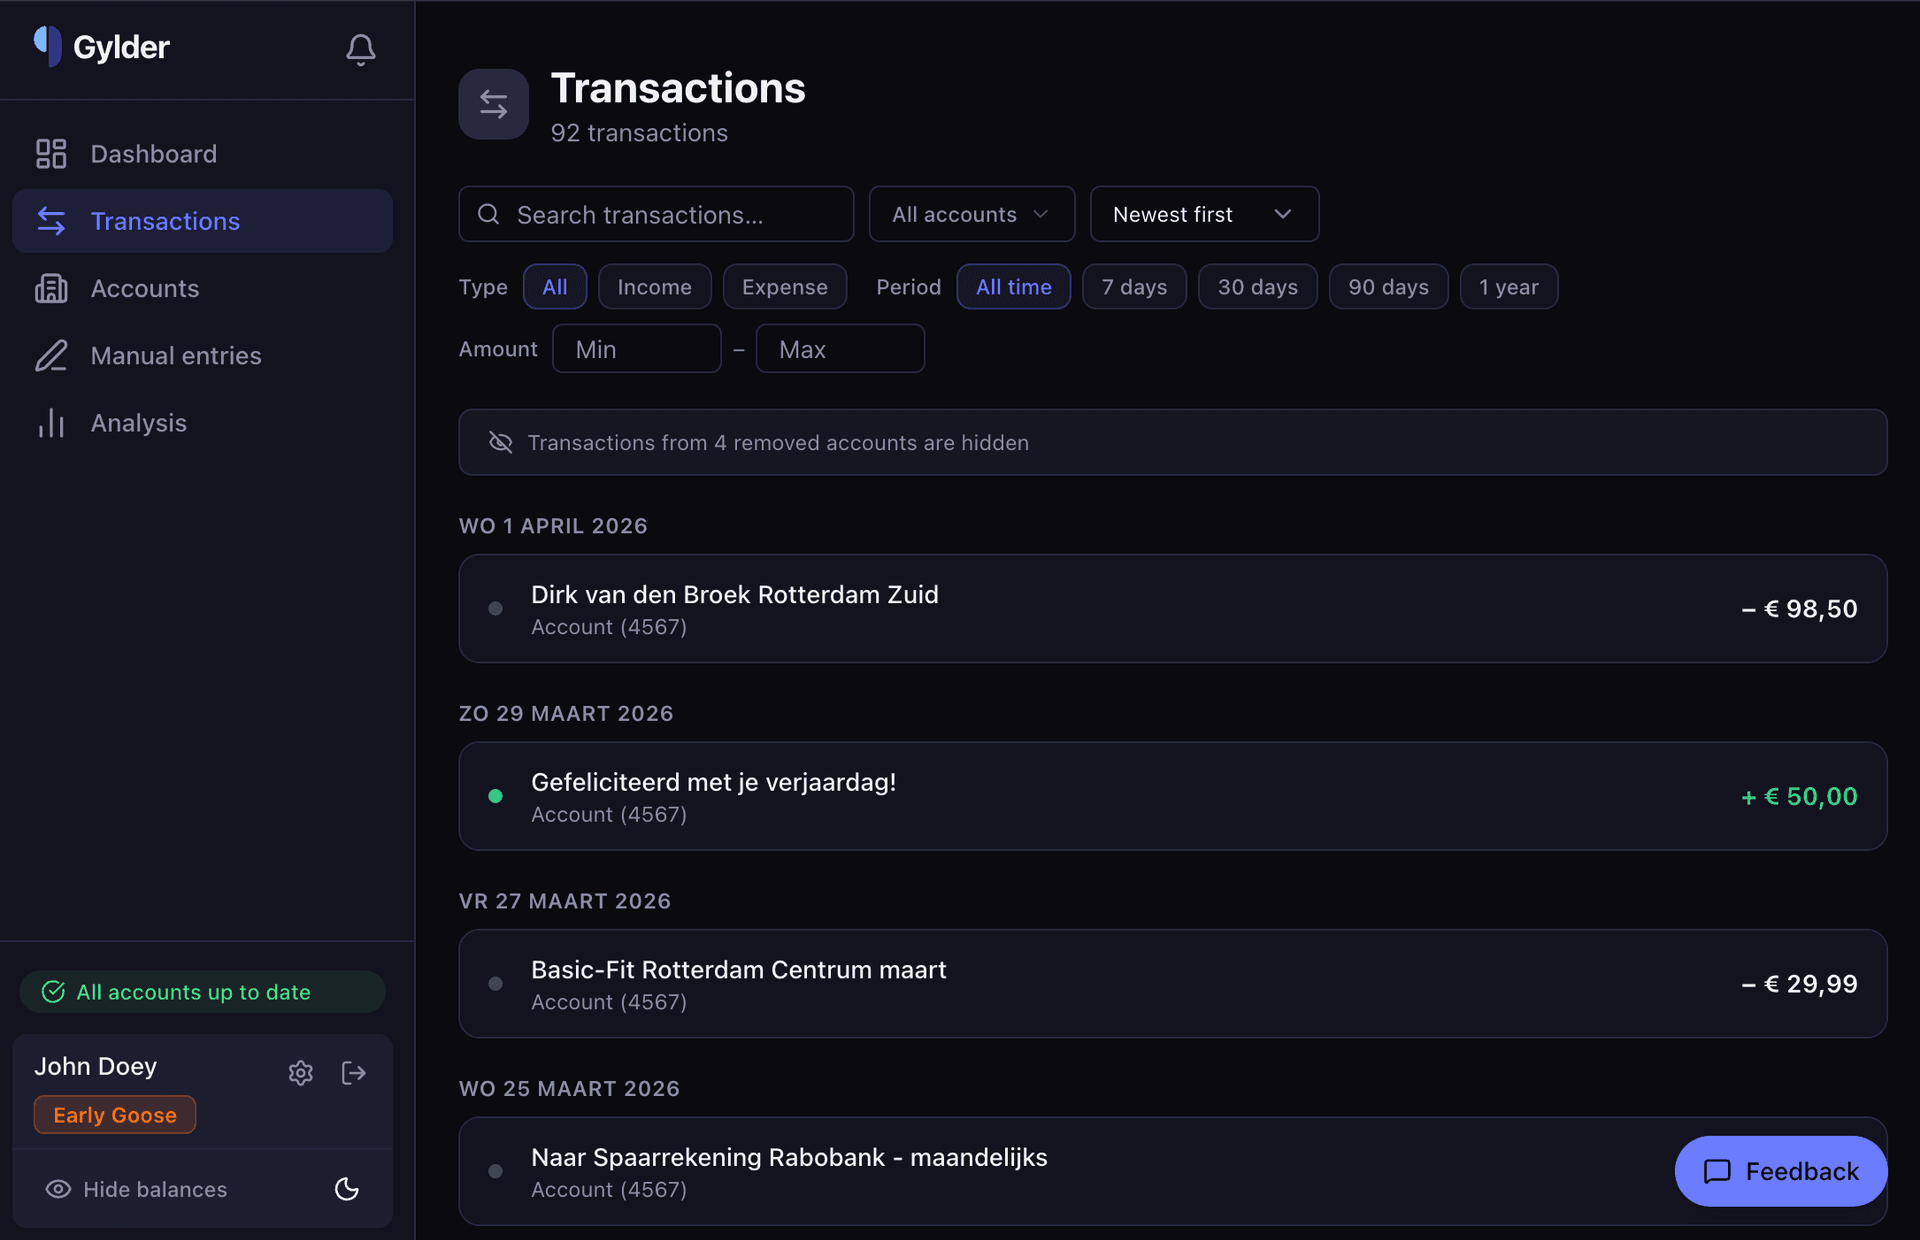Select the Manual entries pencil icon

51,355
